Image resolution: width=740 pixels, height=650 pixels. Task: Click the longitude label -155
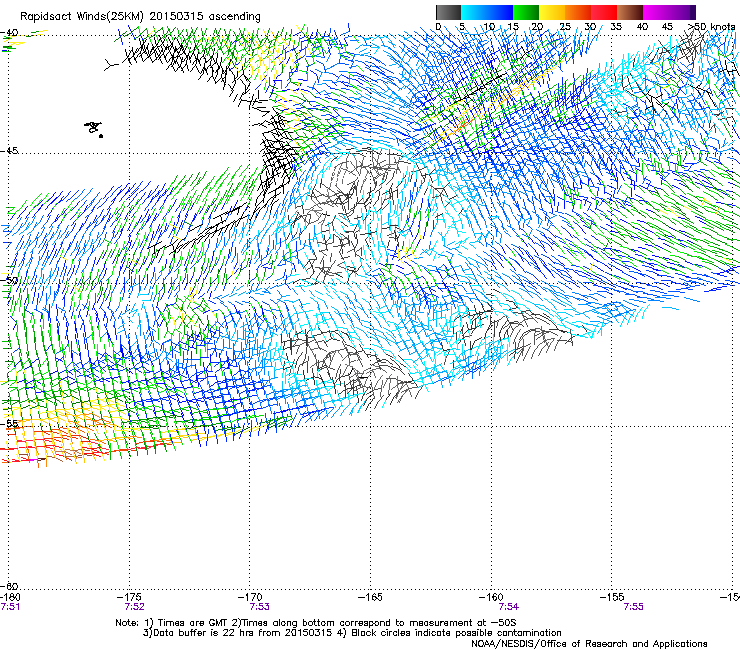point(612,598)
